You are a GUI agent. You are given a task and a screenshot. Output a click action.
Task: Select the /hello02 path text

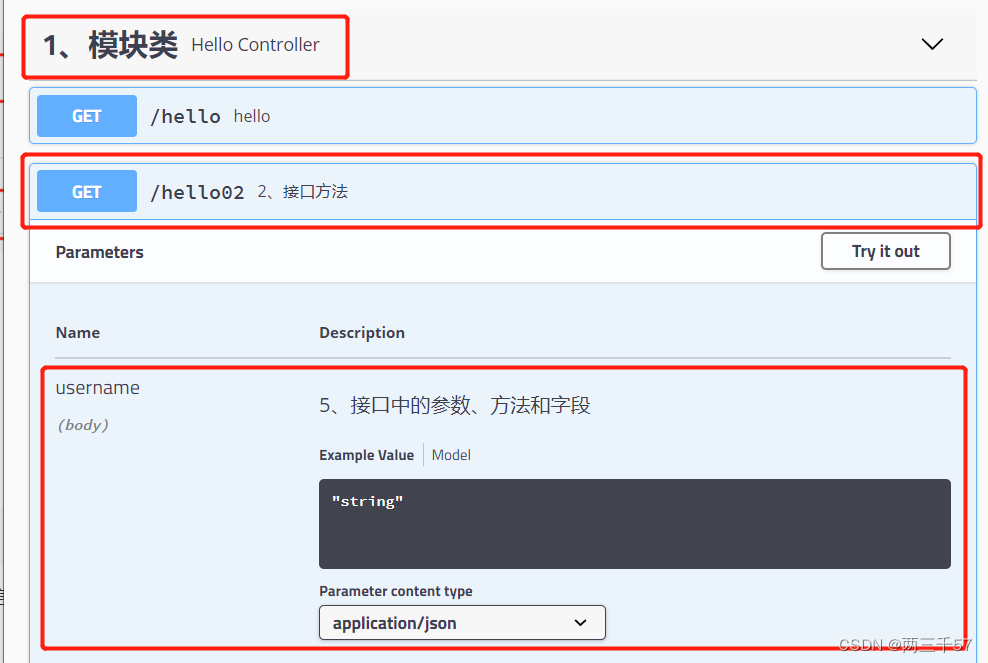click(x=197, y=192)
